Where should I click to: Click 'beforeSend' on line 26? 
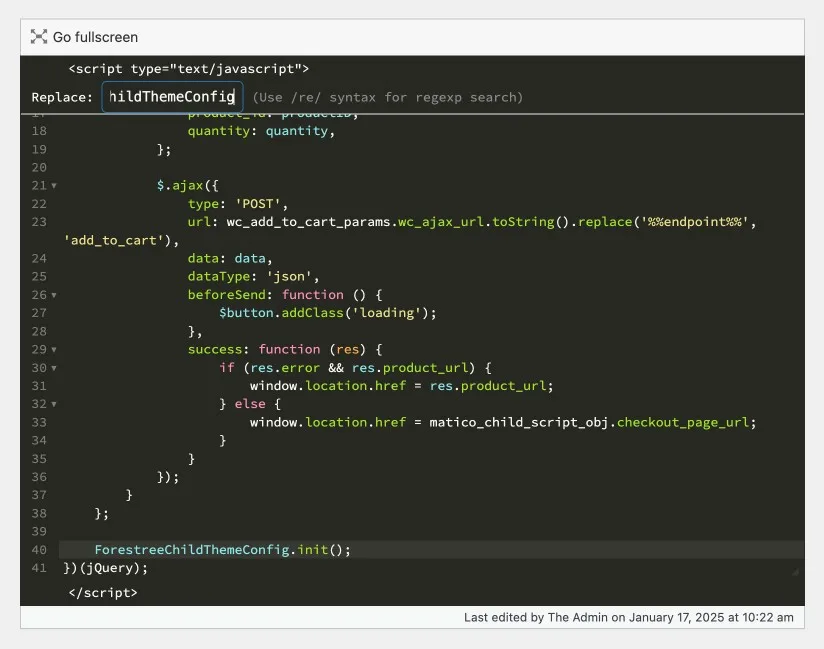click(x=226, y=295)
